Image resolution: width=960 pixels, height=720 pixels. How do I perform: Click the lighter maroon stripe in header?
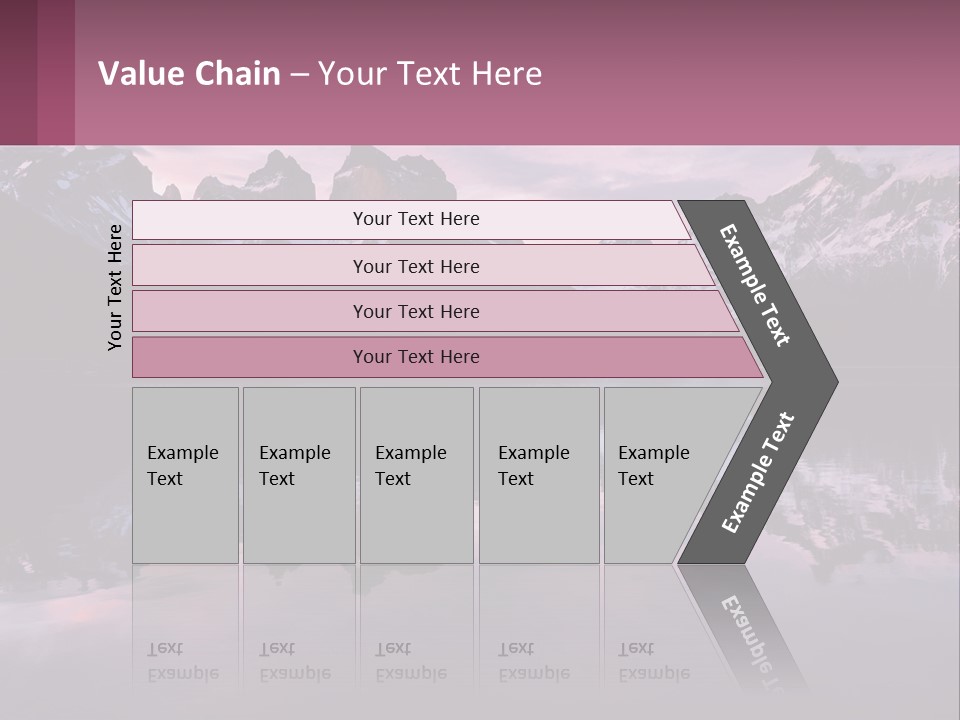click(x=56, y=72)
